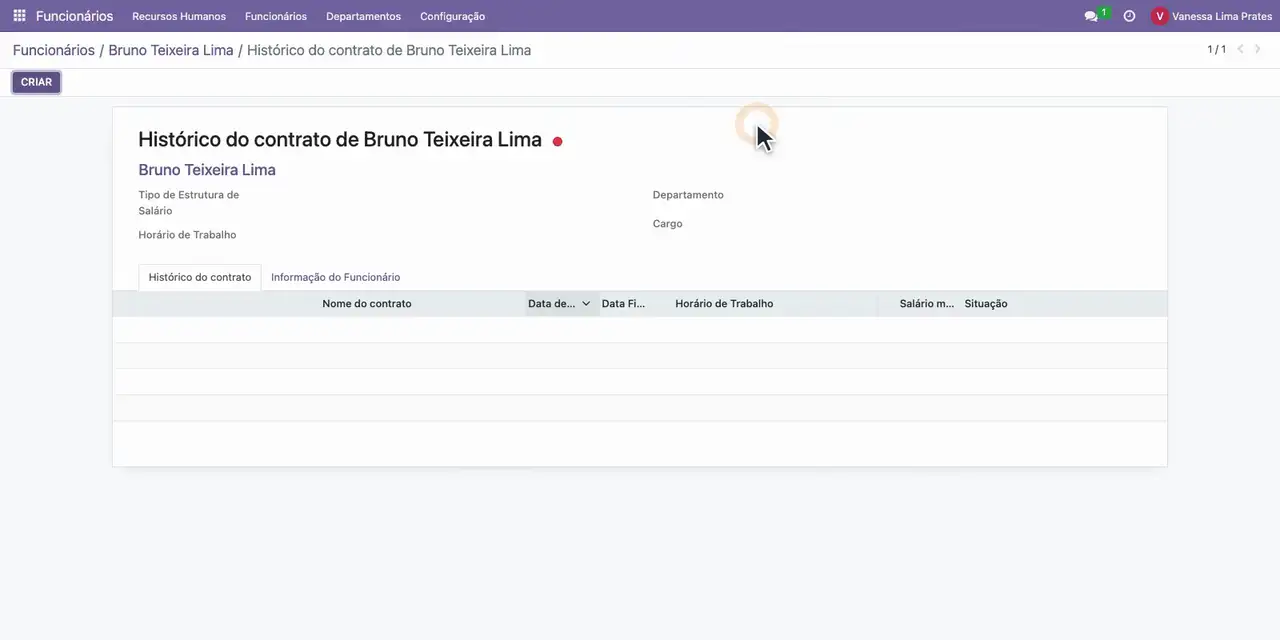
Task: Open the apps grid menu icon
Action: (x=19, y=16)
